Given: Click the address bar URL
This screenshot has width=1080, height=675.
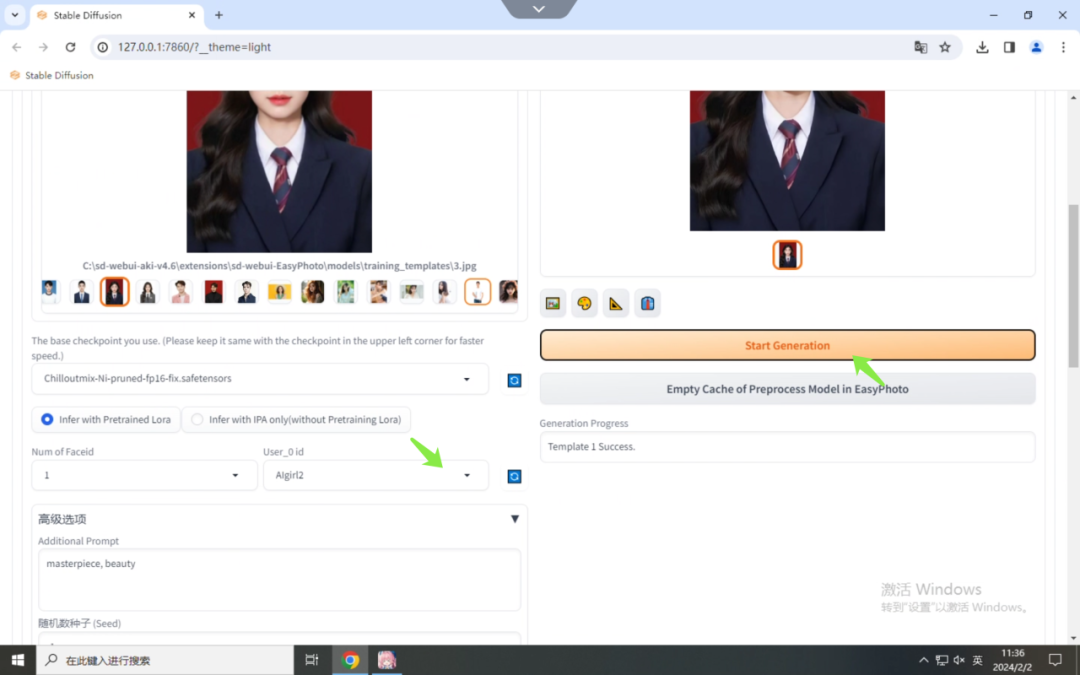Looking at the screenshot, I should [194, 47].
